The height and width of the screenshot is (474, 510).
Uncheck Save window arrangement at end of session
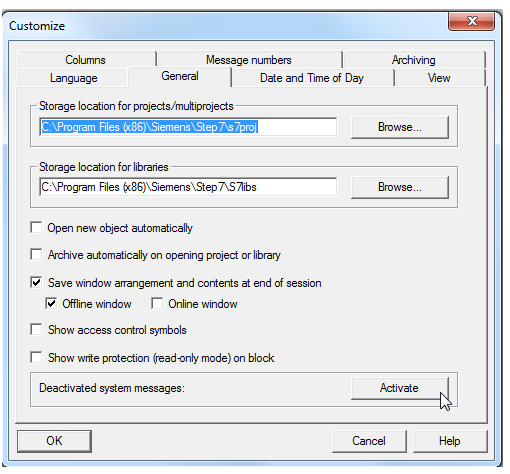pos(36,283)
